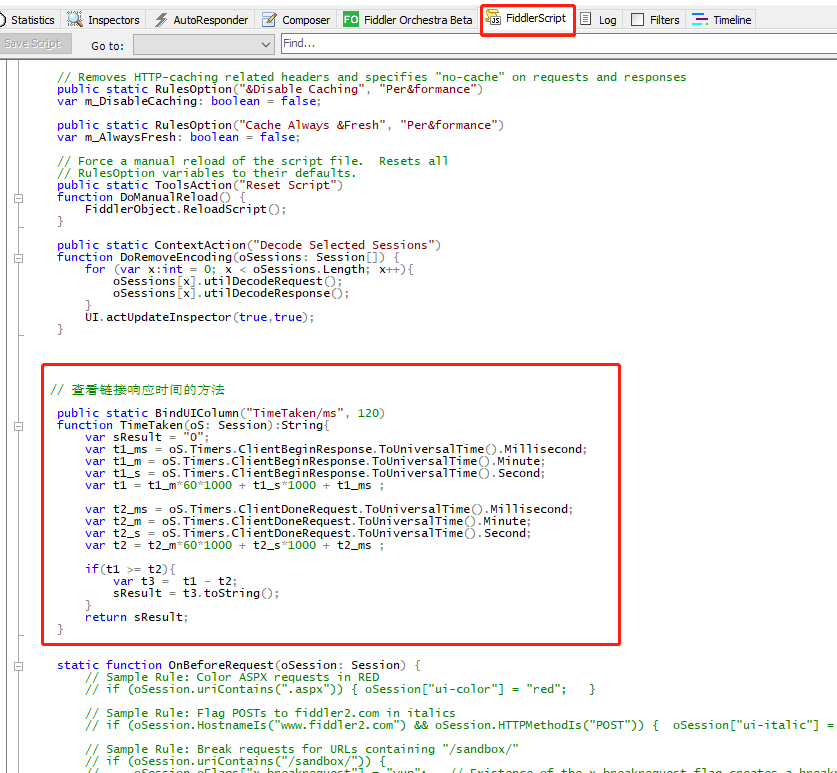Collapse the OnBeforeRequest function
Screen dimensions: 837x773
pos(19,666)
